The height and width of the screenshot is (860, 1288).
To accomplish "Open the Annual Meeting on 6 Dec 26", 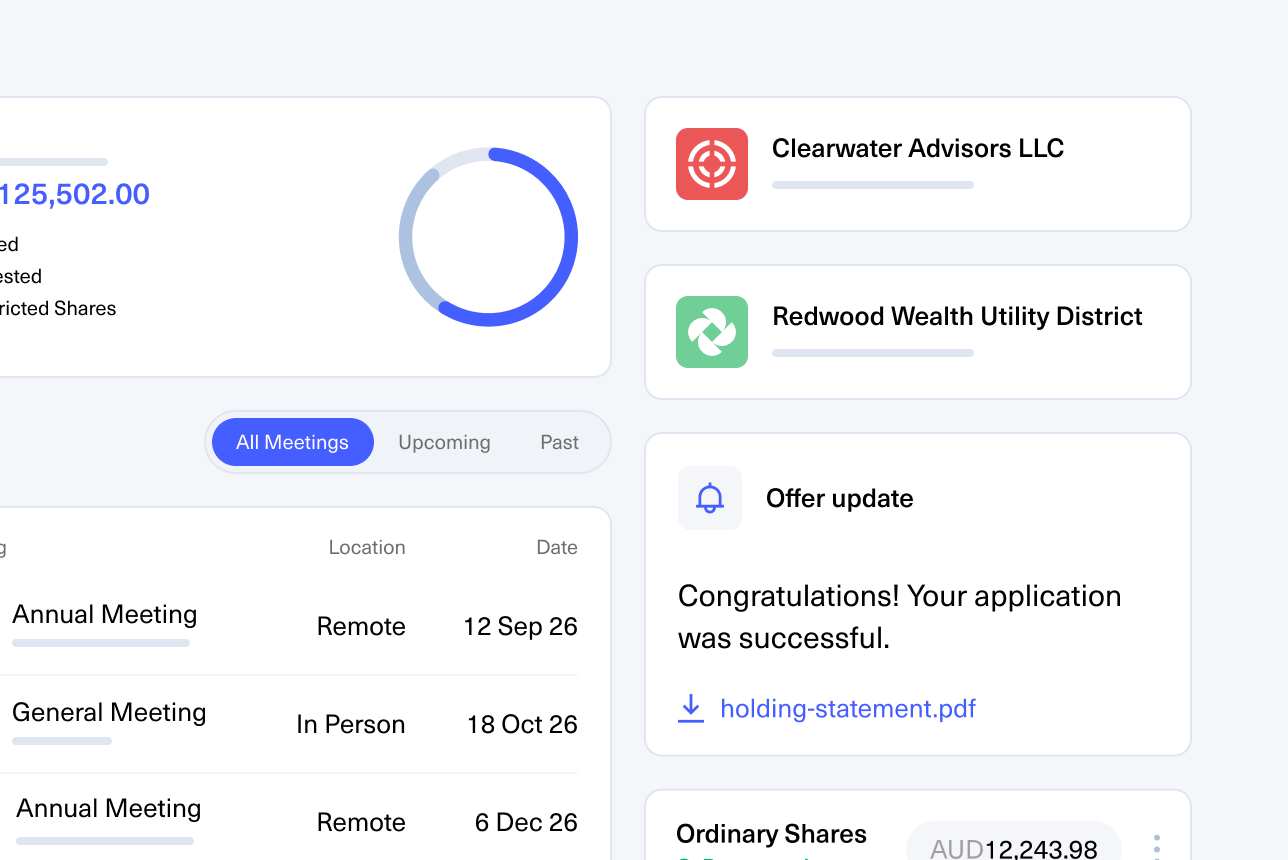I will click(x=289, y=822).
